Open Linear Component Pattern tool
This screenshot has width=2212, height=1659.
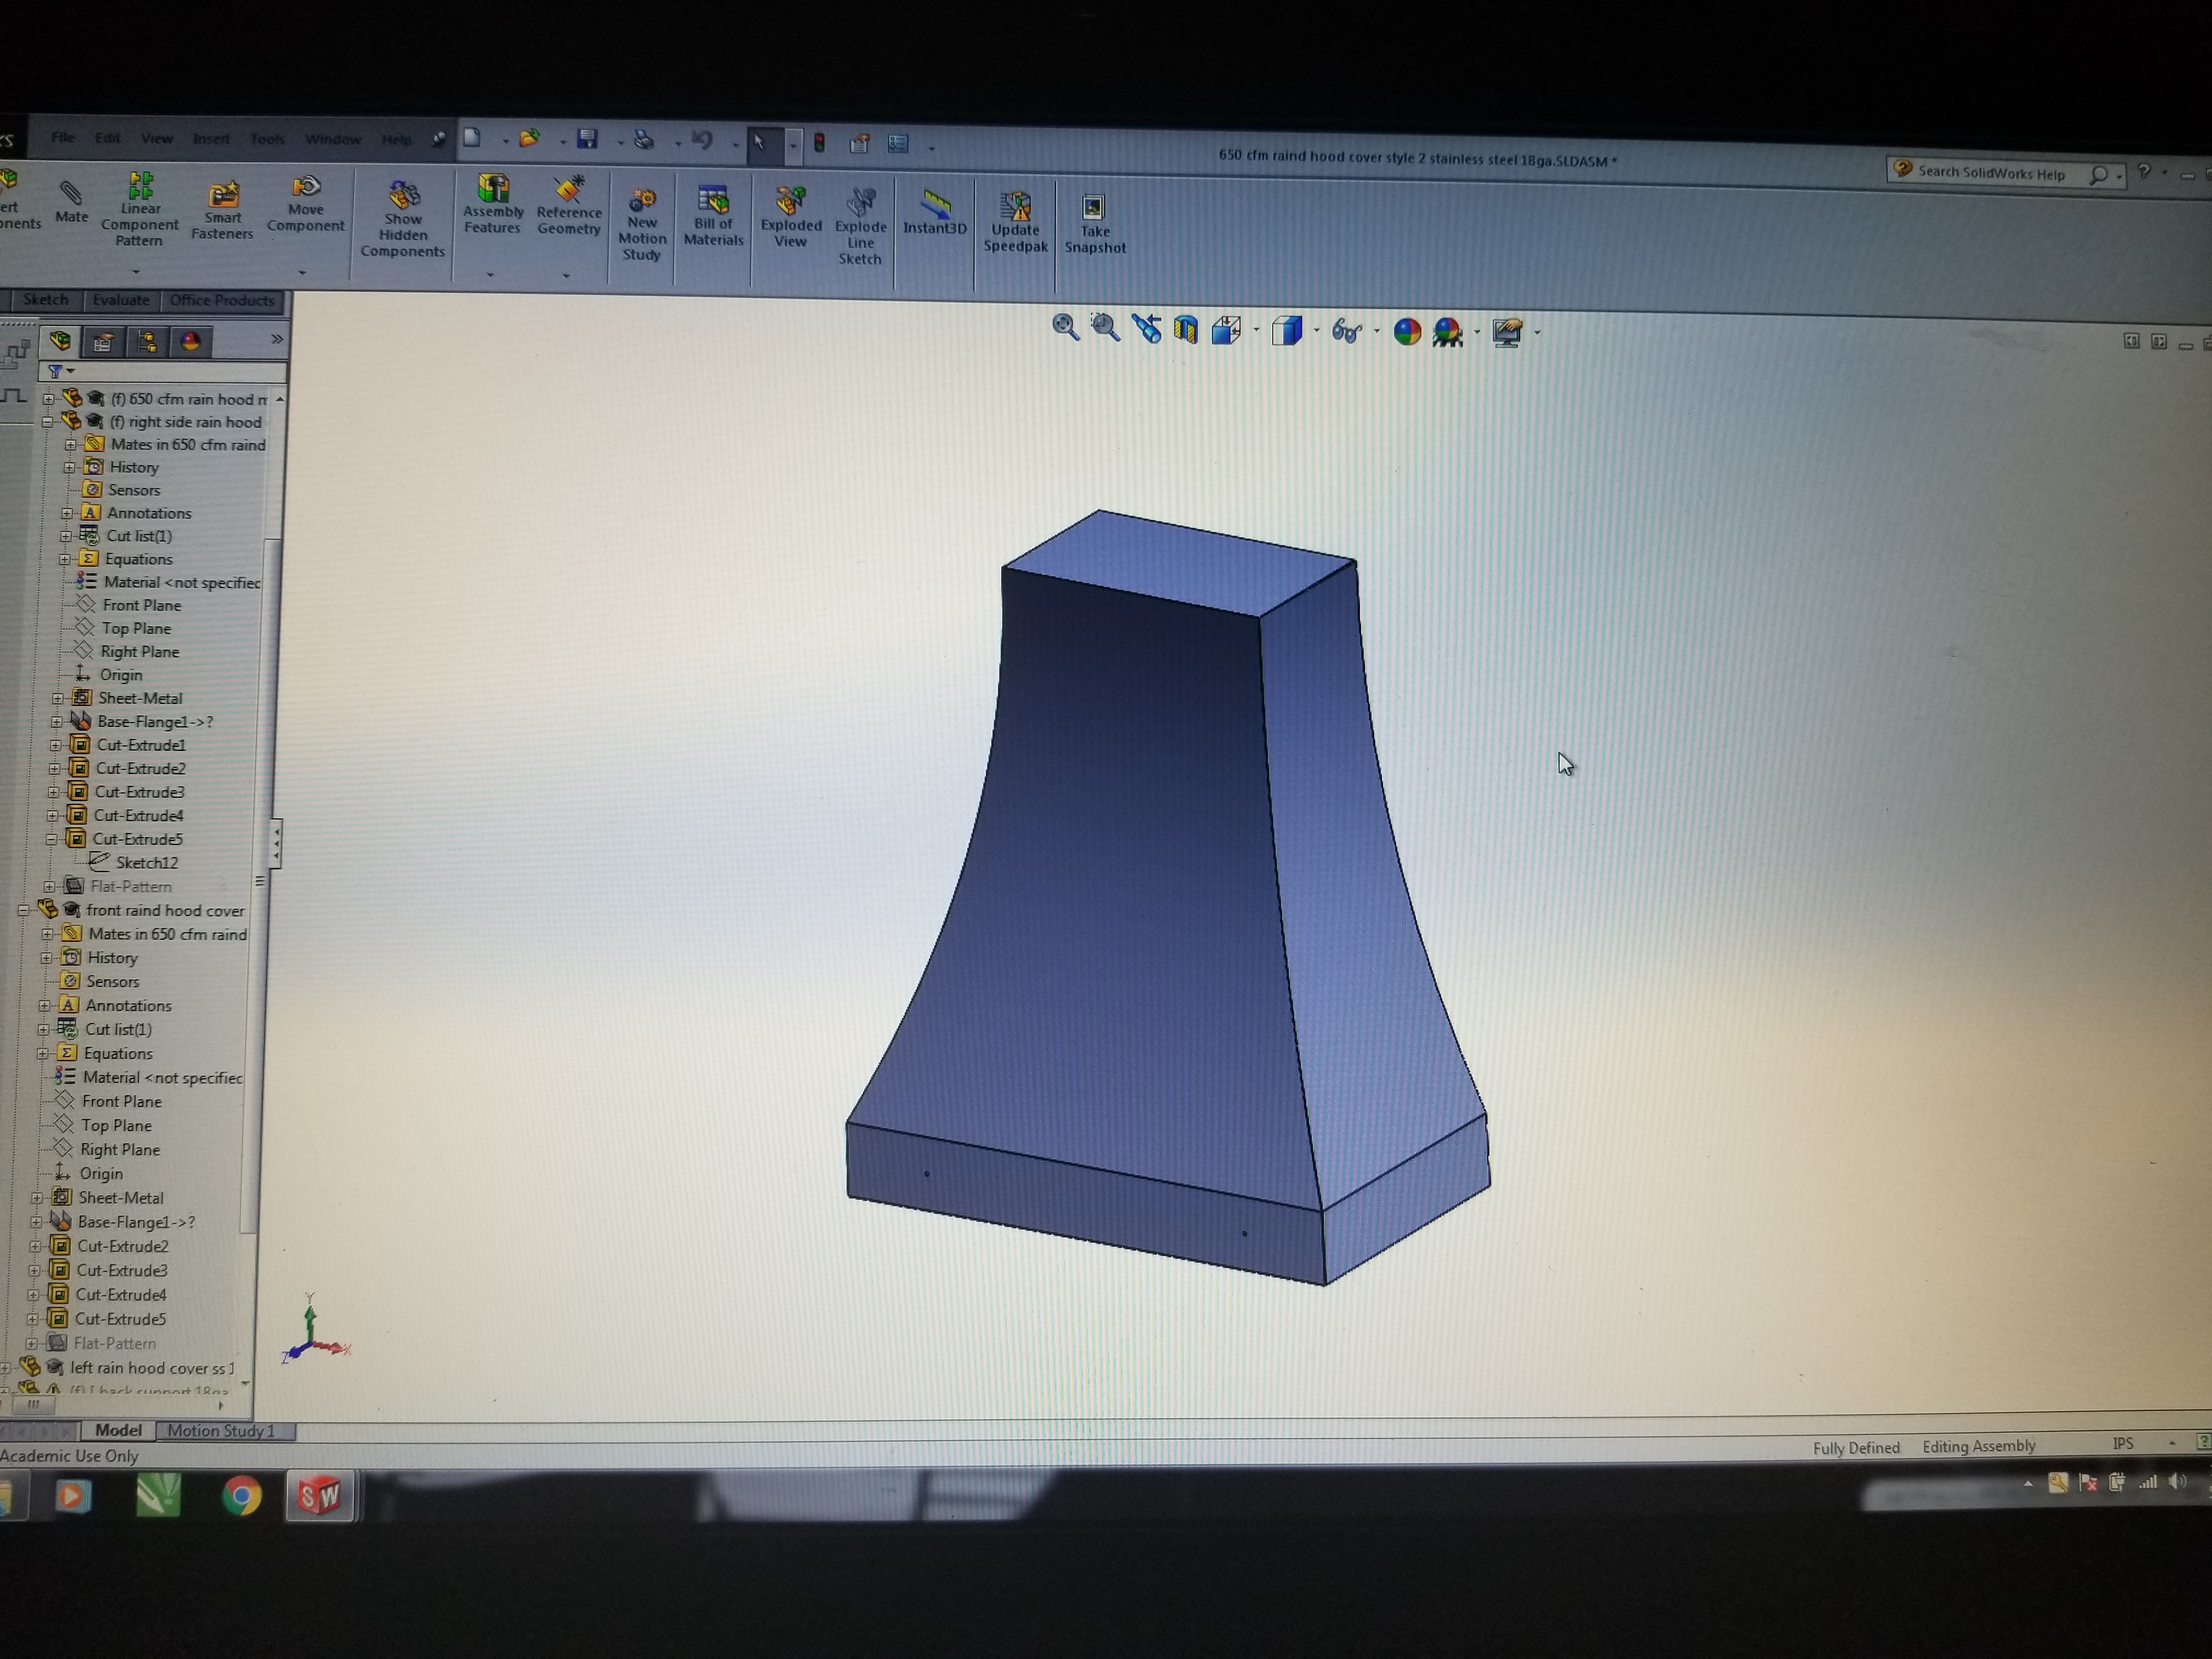(x=139, y=209)
